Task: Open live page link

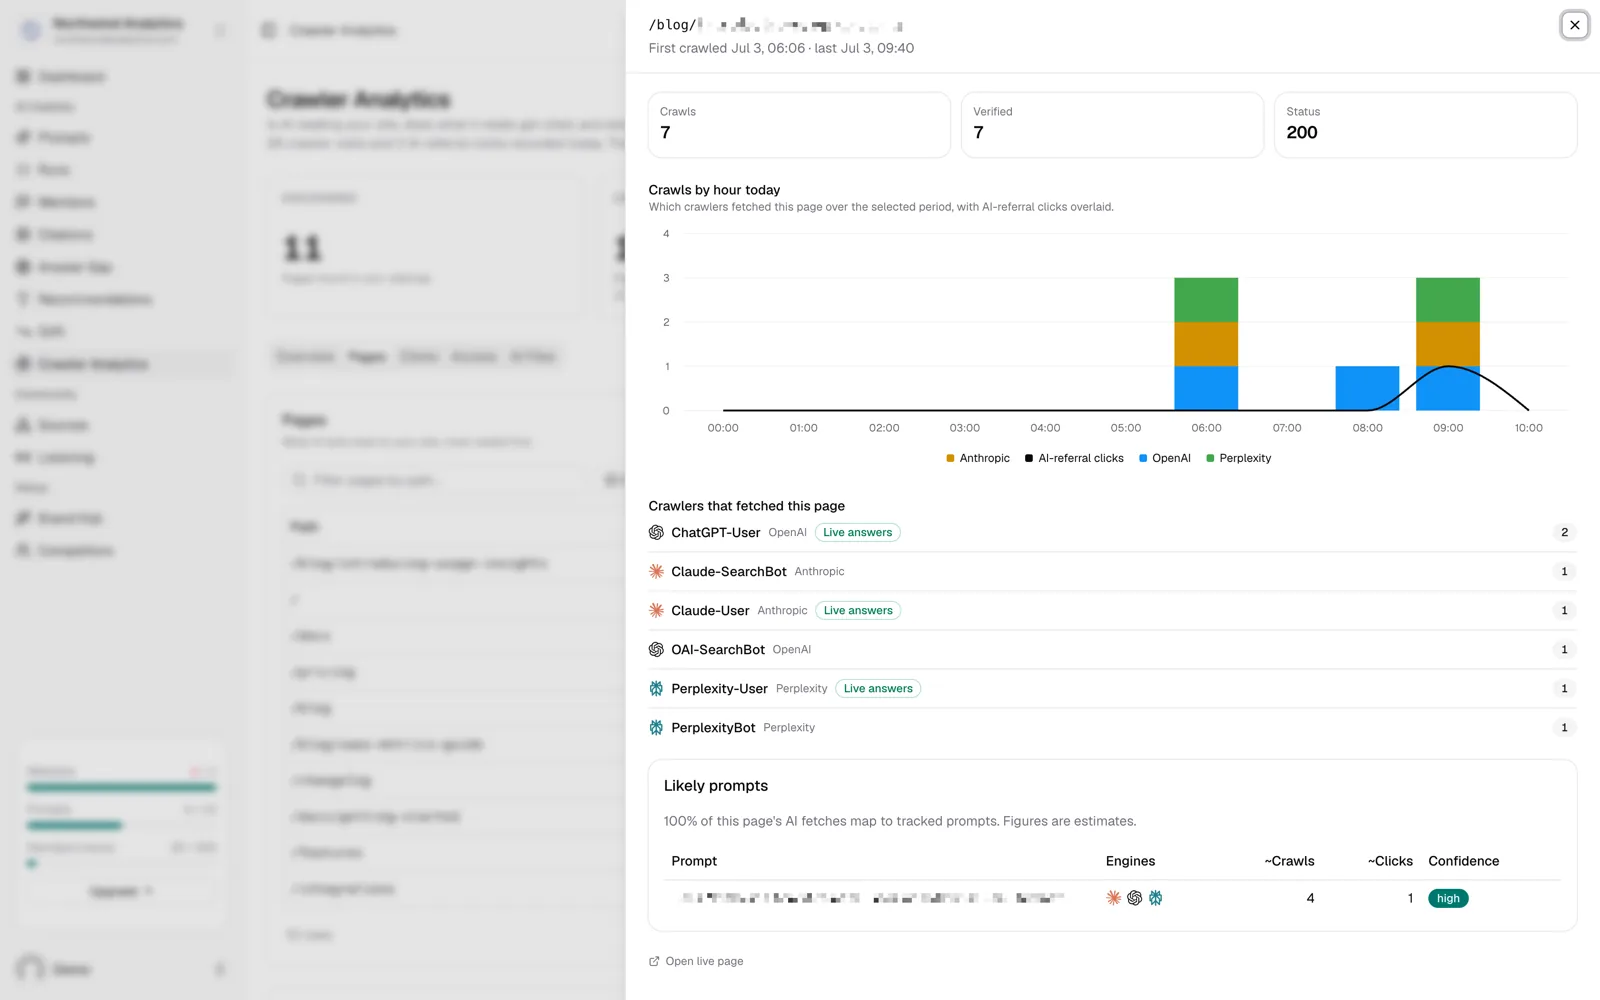Action: [696, 962]
